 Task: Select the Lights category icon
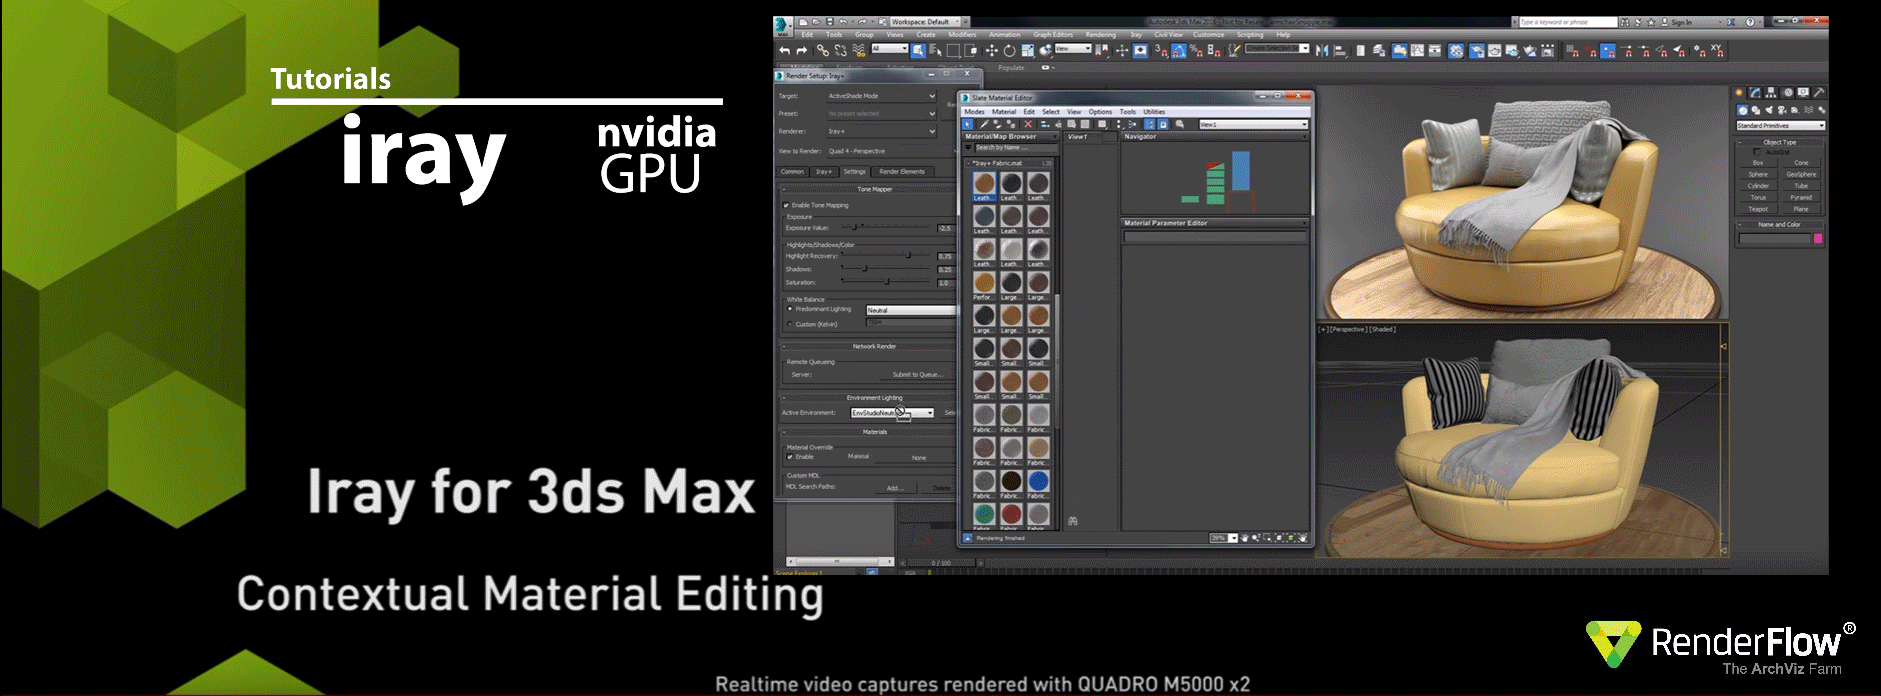click(1769, 110)
